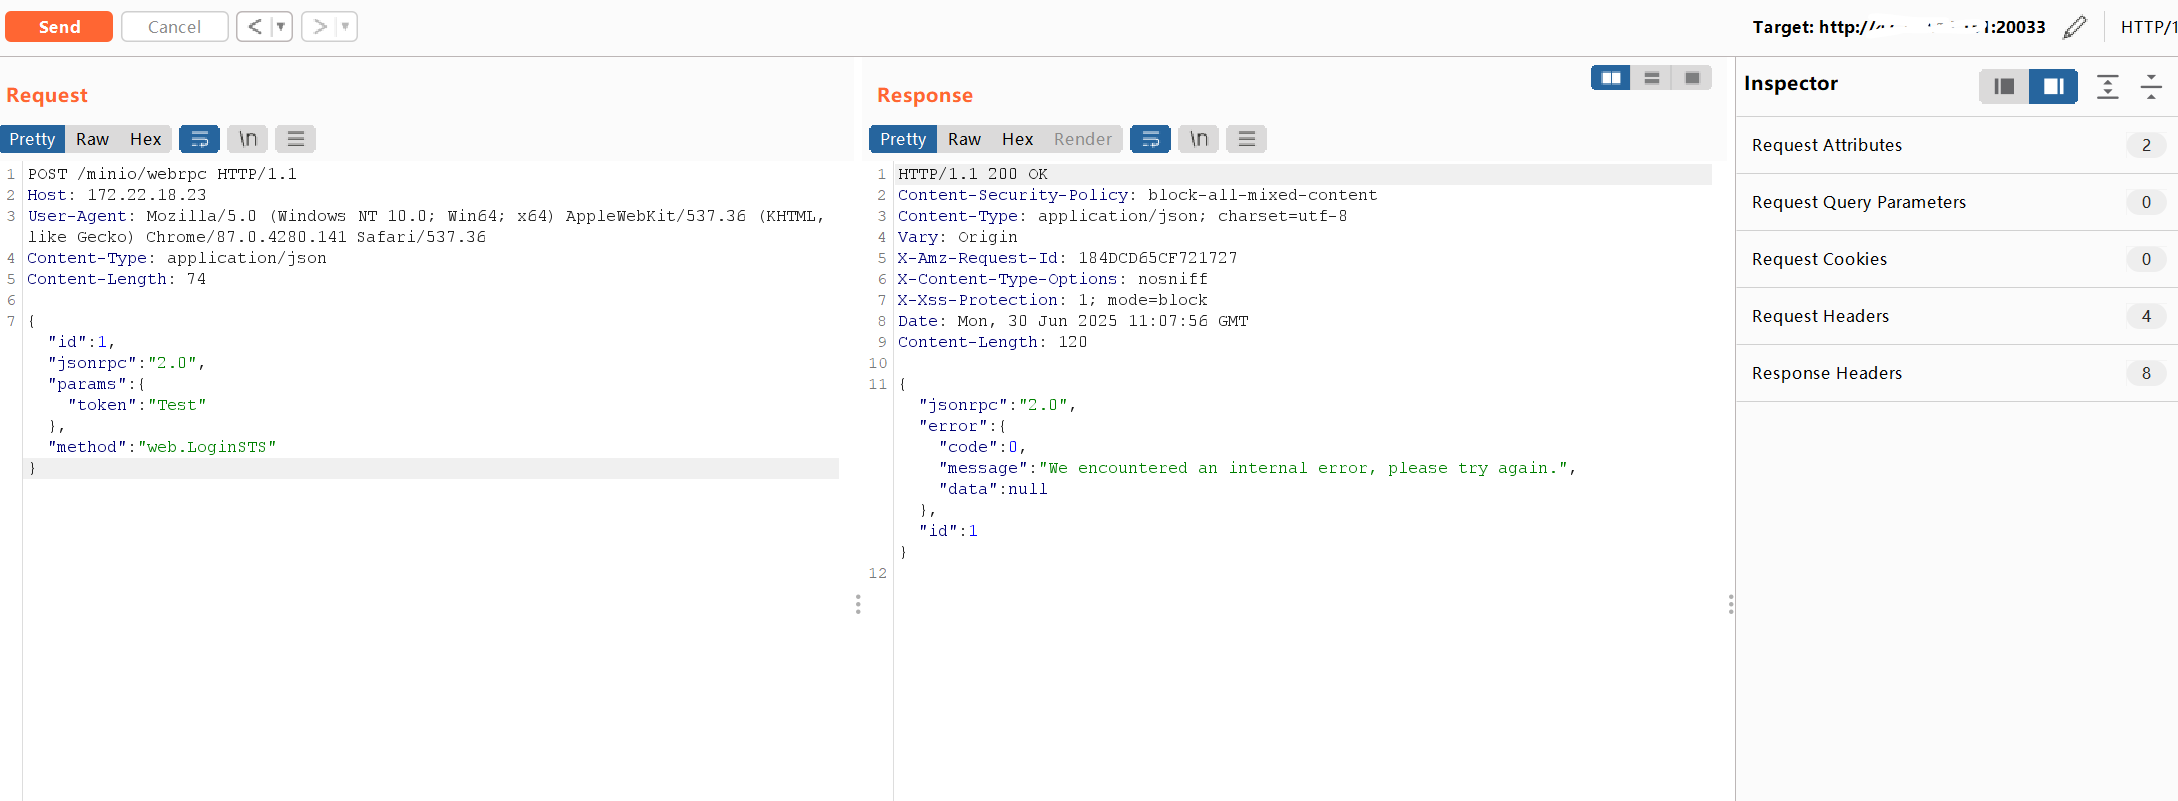
Task: Click the request Content-Length: 74 line
Action: [116, 279]
